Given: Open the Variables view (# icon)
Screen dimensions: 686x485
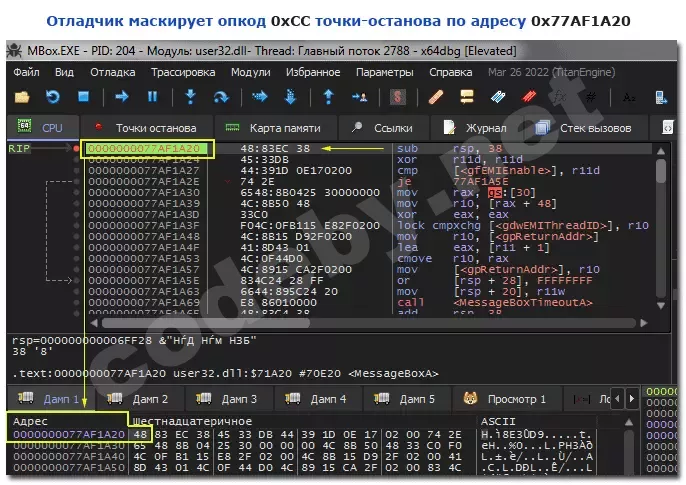Looking at the screenshot, I should (591, 97).
